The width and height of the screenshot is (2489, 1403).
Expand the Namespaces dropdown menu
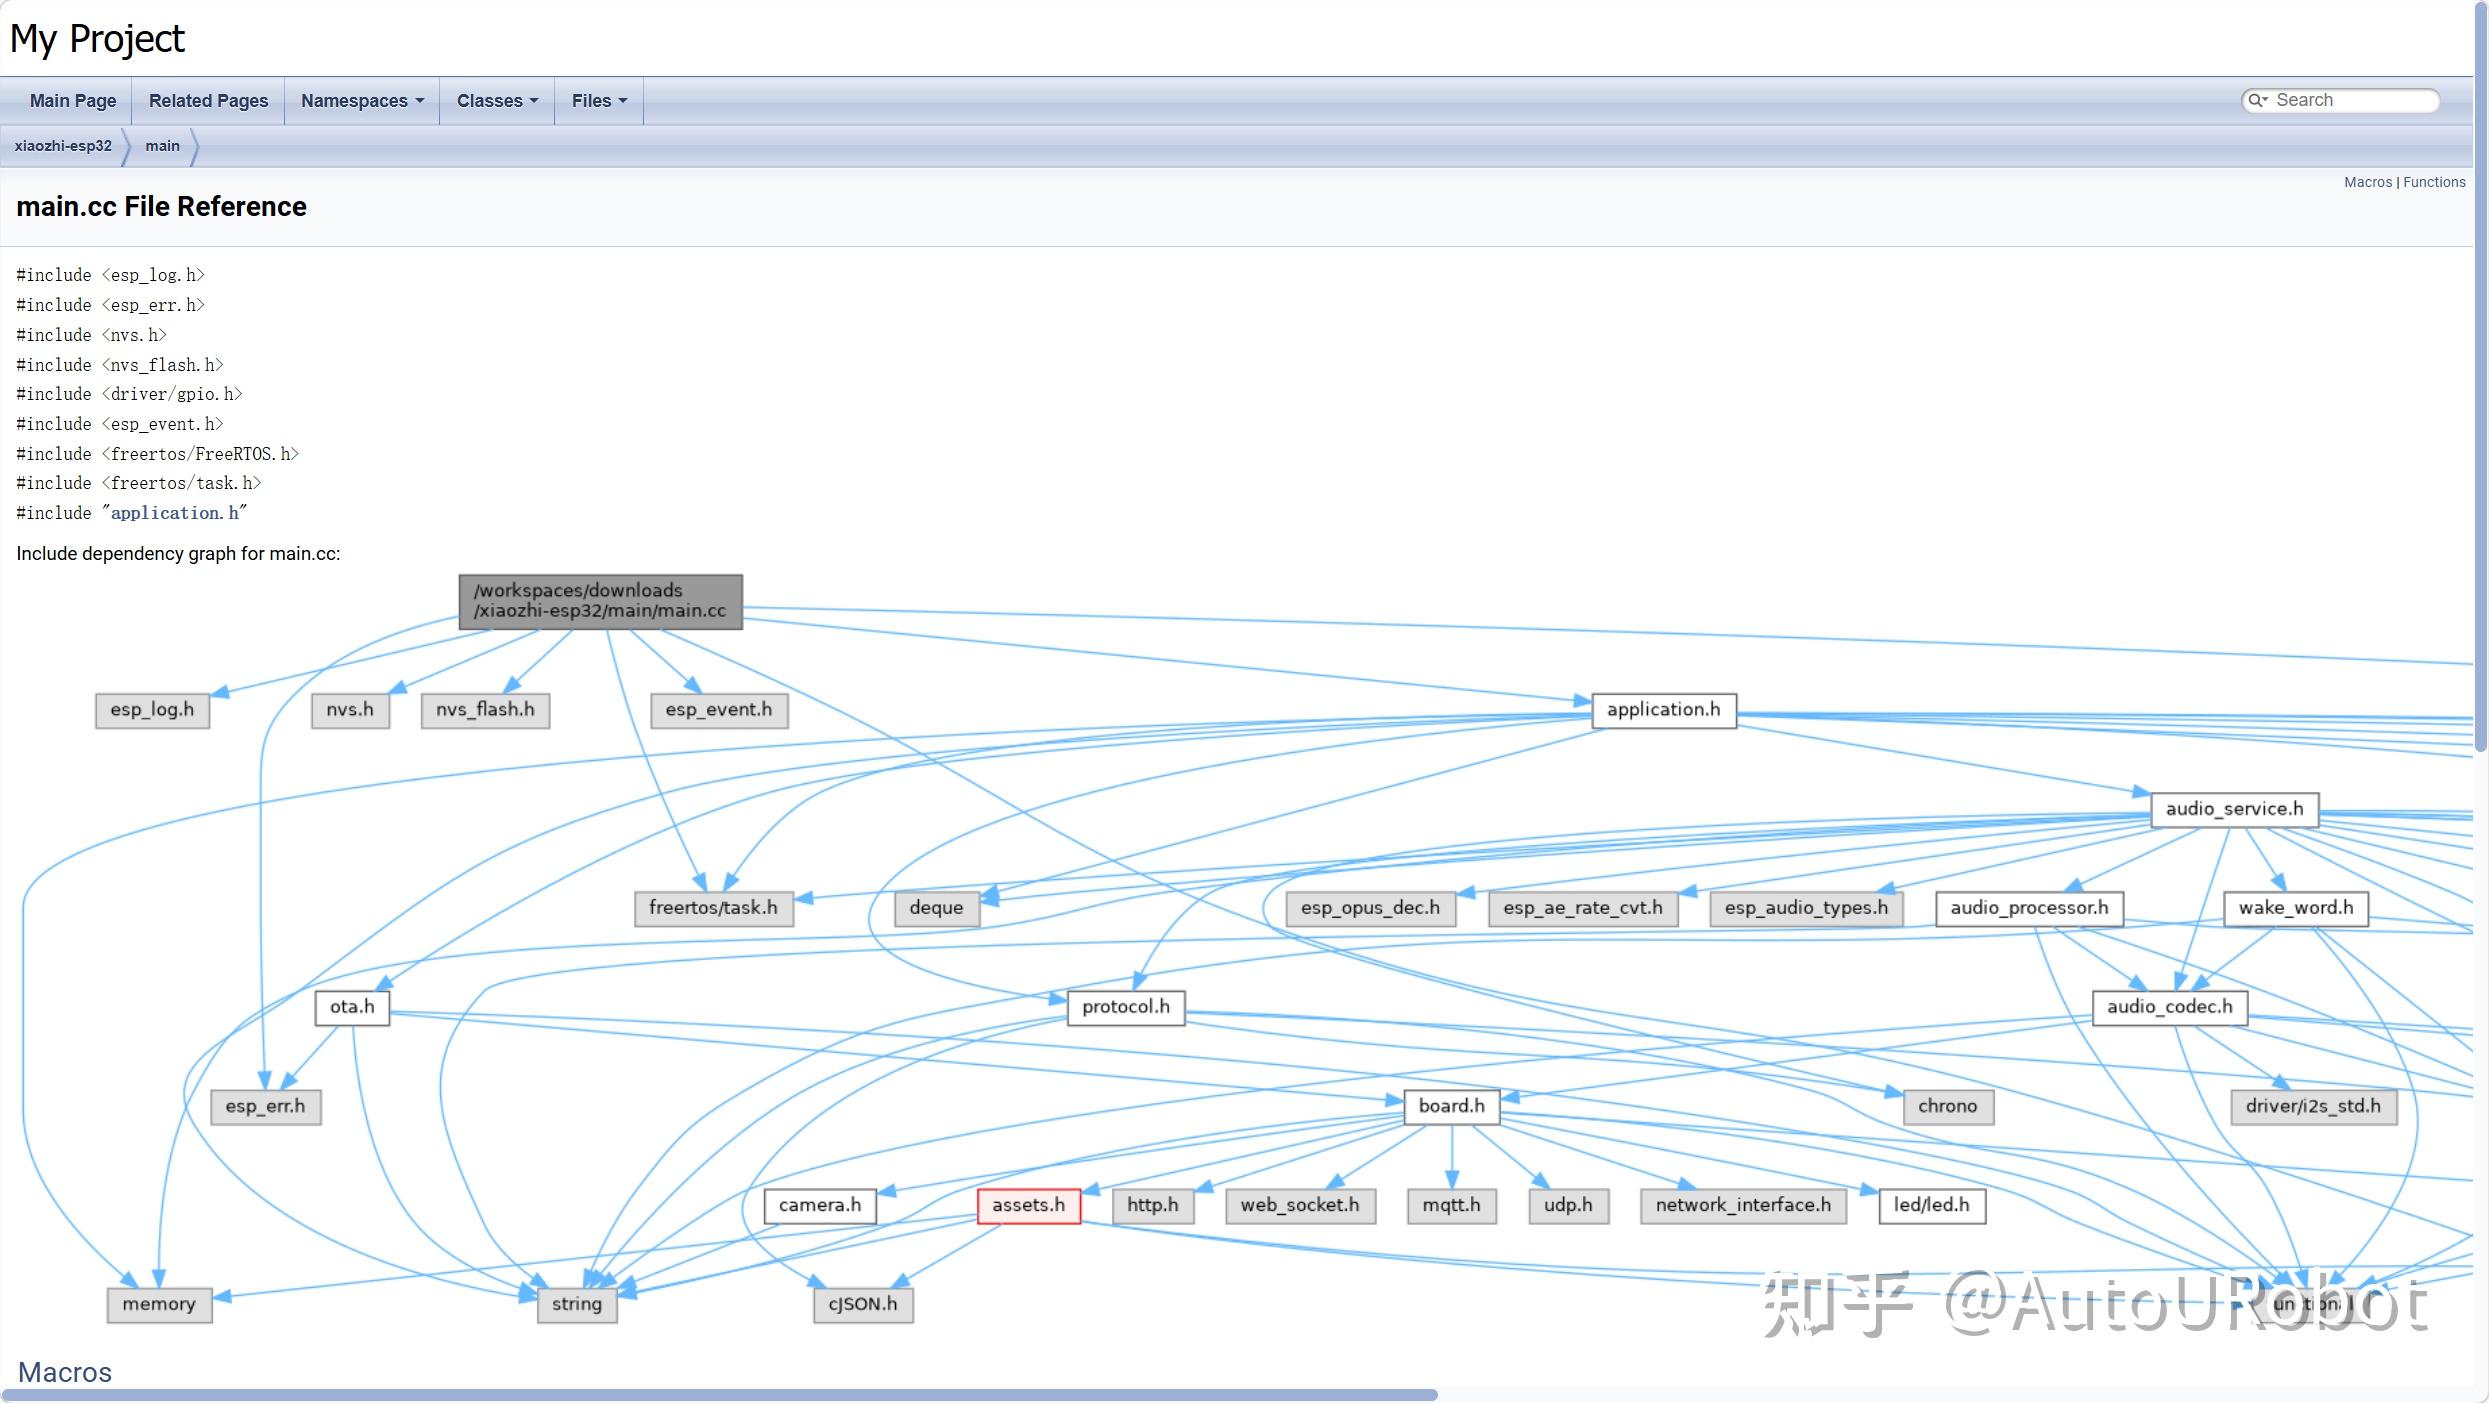click(362, 101)
